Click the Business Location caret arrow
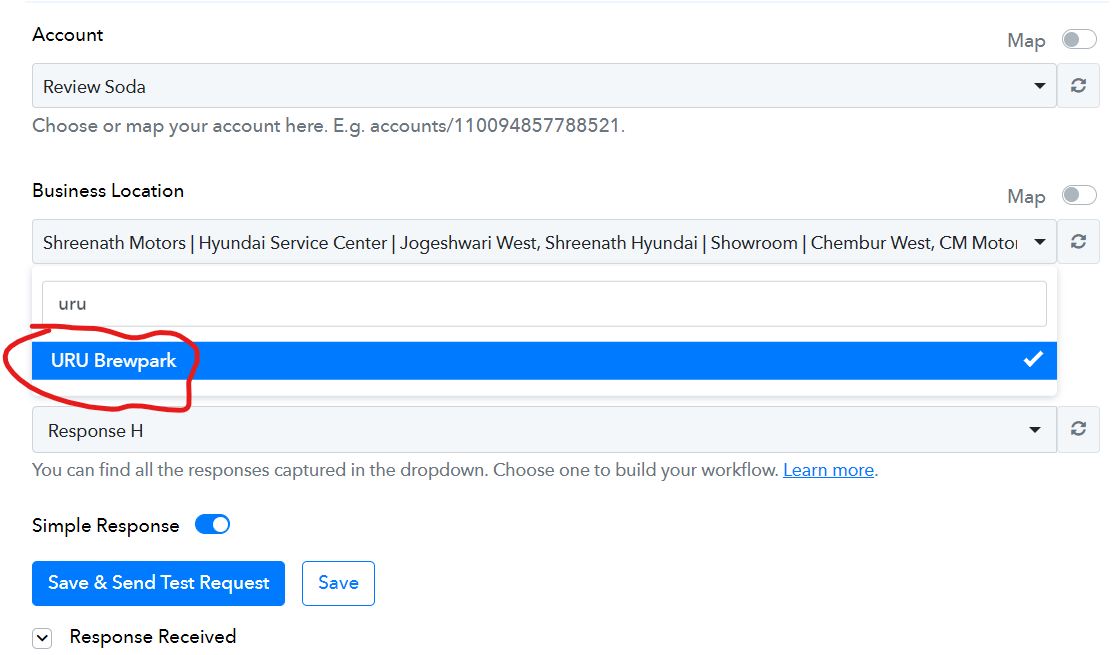 1039,242
